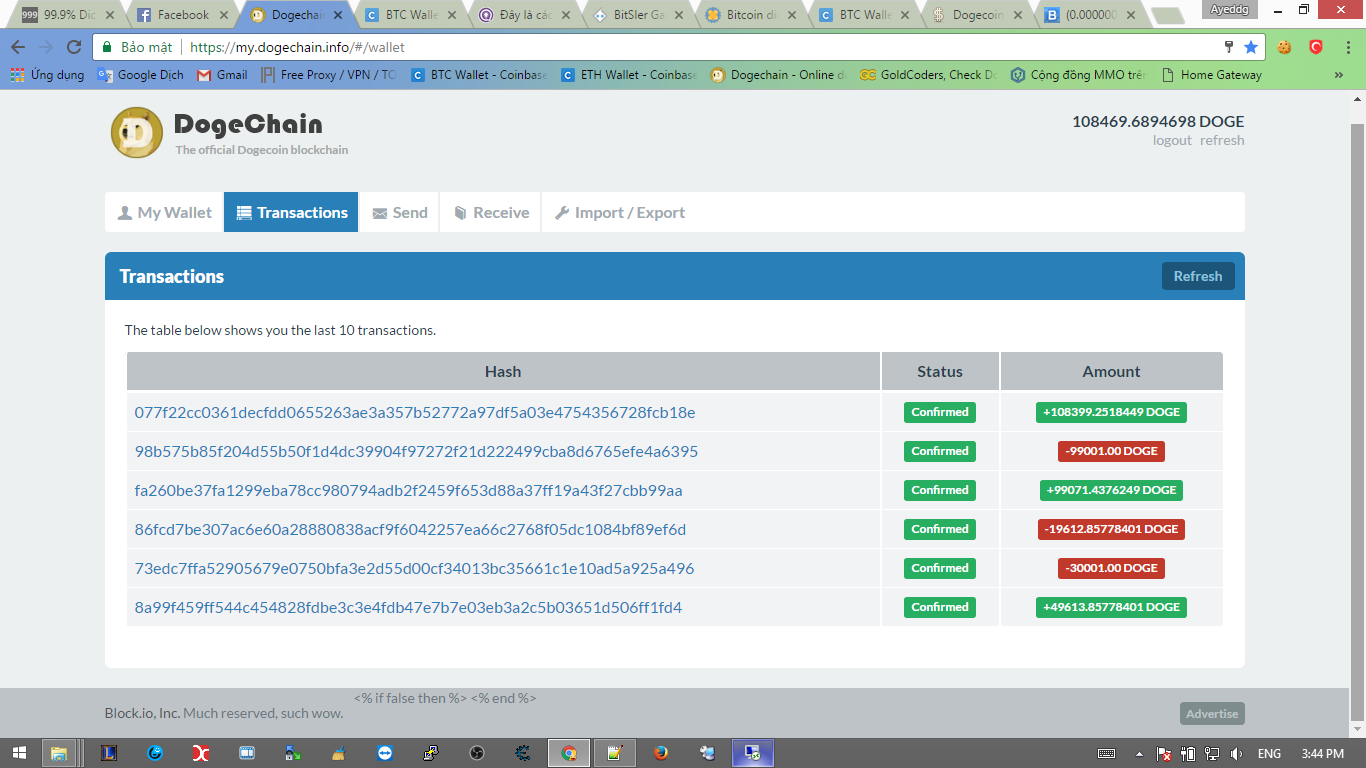The height and width of the screenshot is (768, 1366).
Task: Expand the bookmarks overflow chevron
Action: pyautogui.click(x=1339, y=75)
